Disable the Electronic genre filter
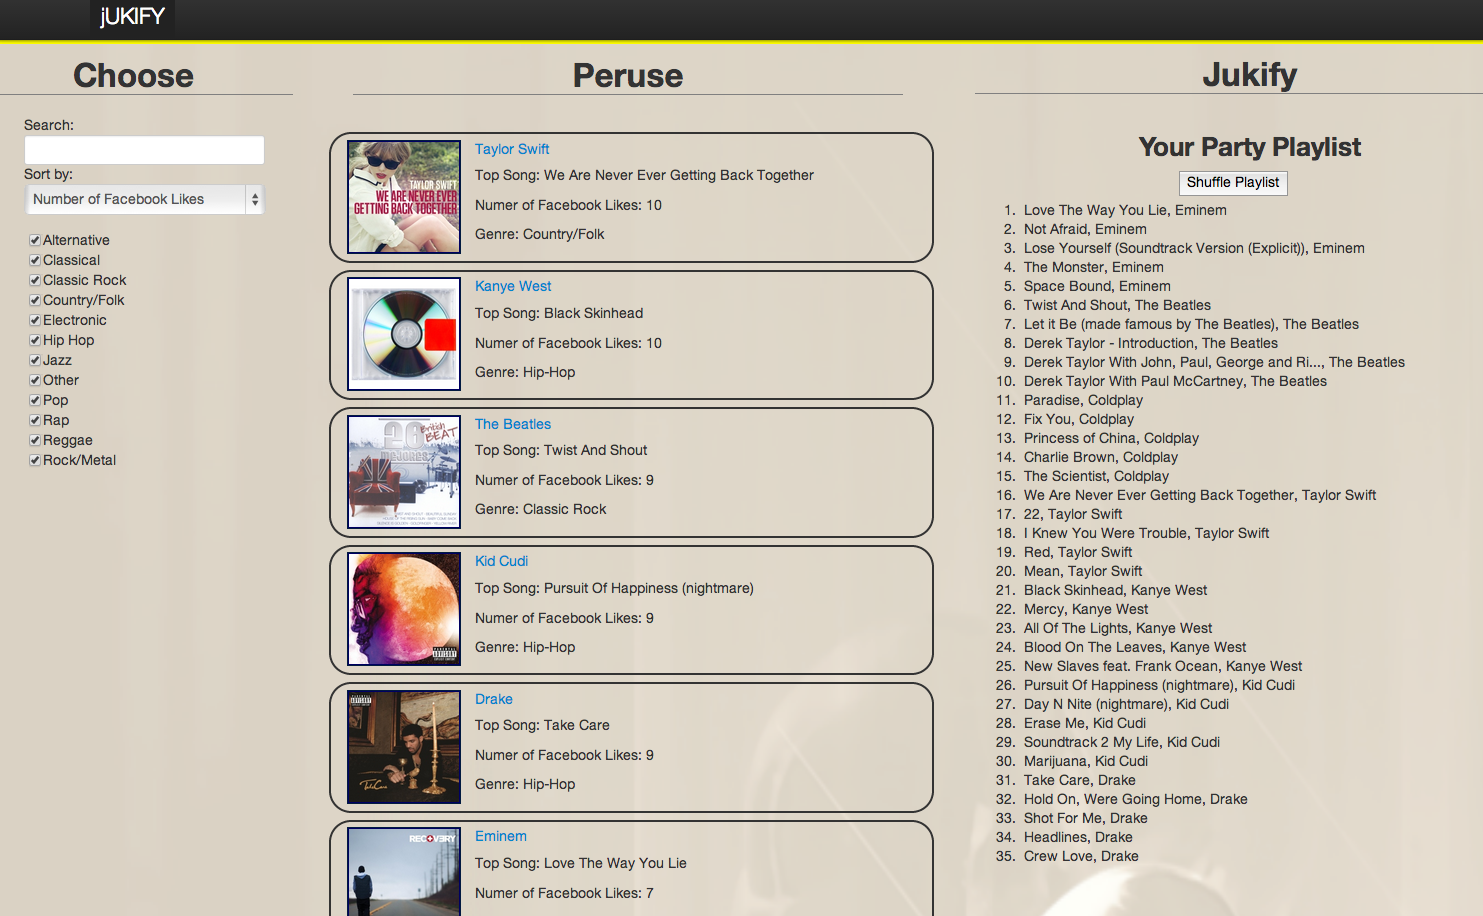1483x916 pixels. point(35,320)
